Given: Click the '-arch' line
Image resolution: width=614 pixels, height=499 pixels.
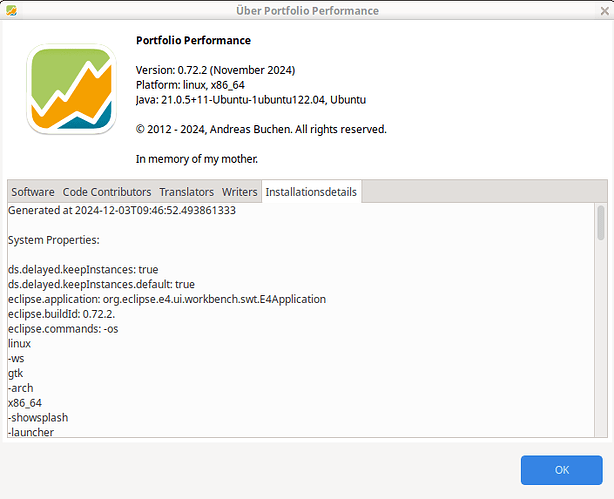Looking at the screenshot, I should (x=21, y=388).
